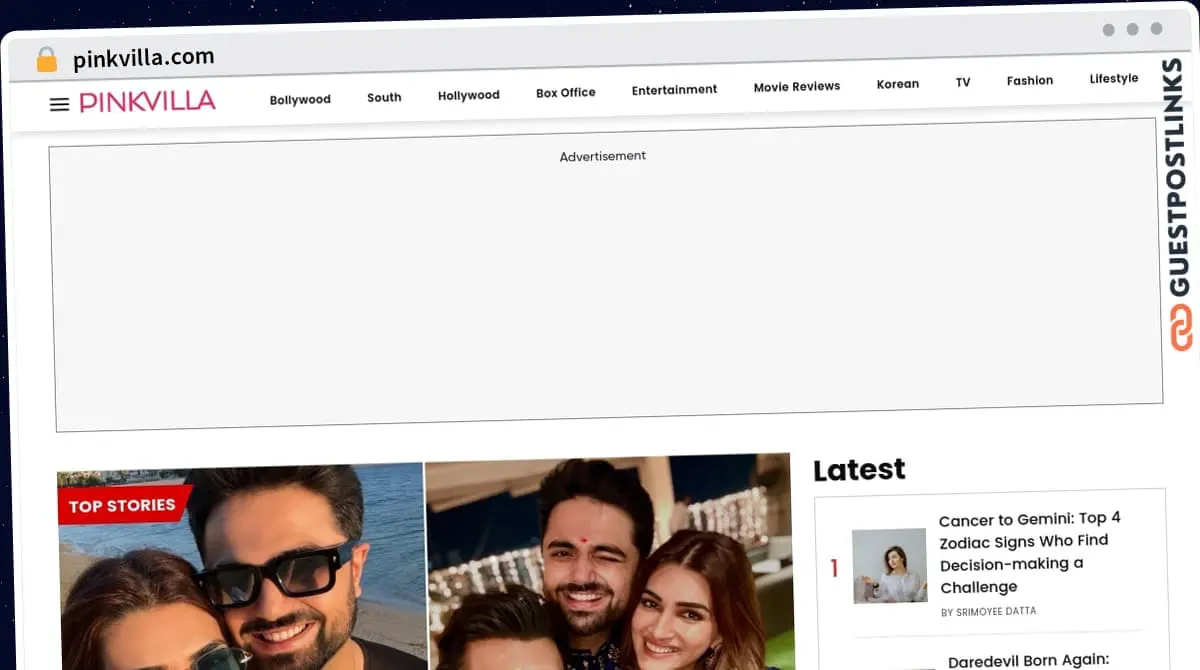Click the Pinkvilla logo

147,100
